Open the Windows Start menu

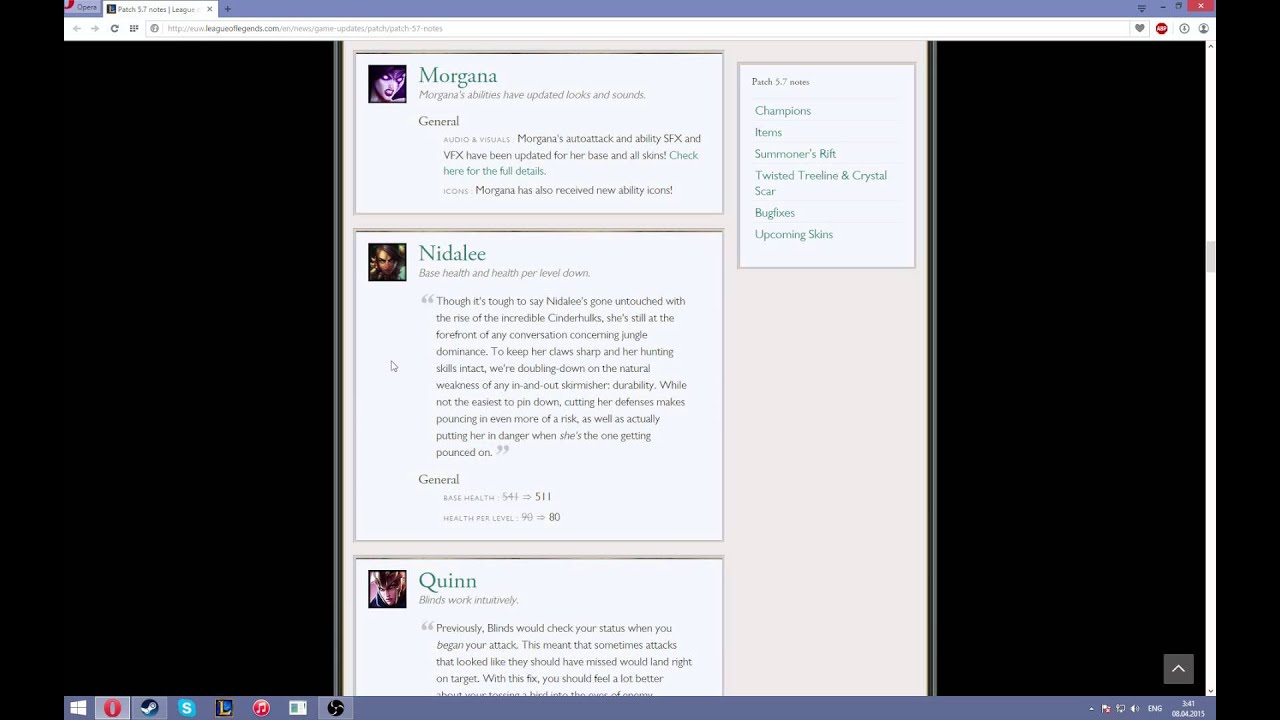point(78,708)
